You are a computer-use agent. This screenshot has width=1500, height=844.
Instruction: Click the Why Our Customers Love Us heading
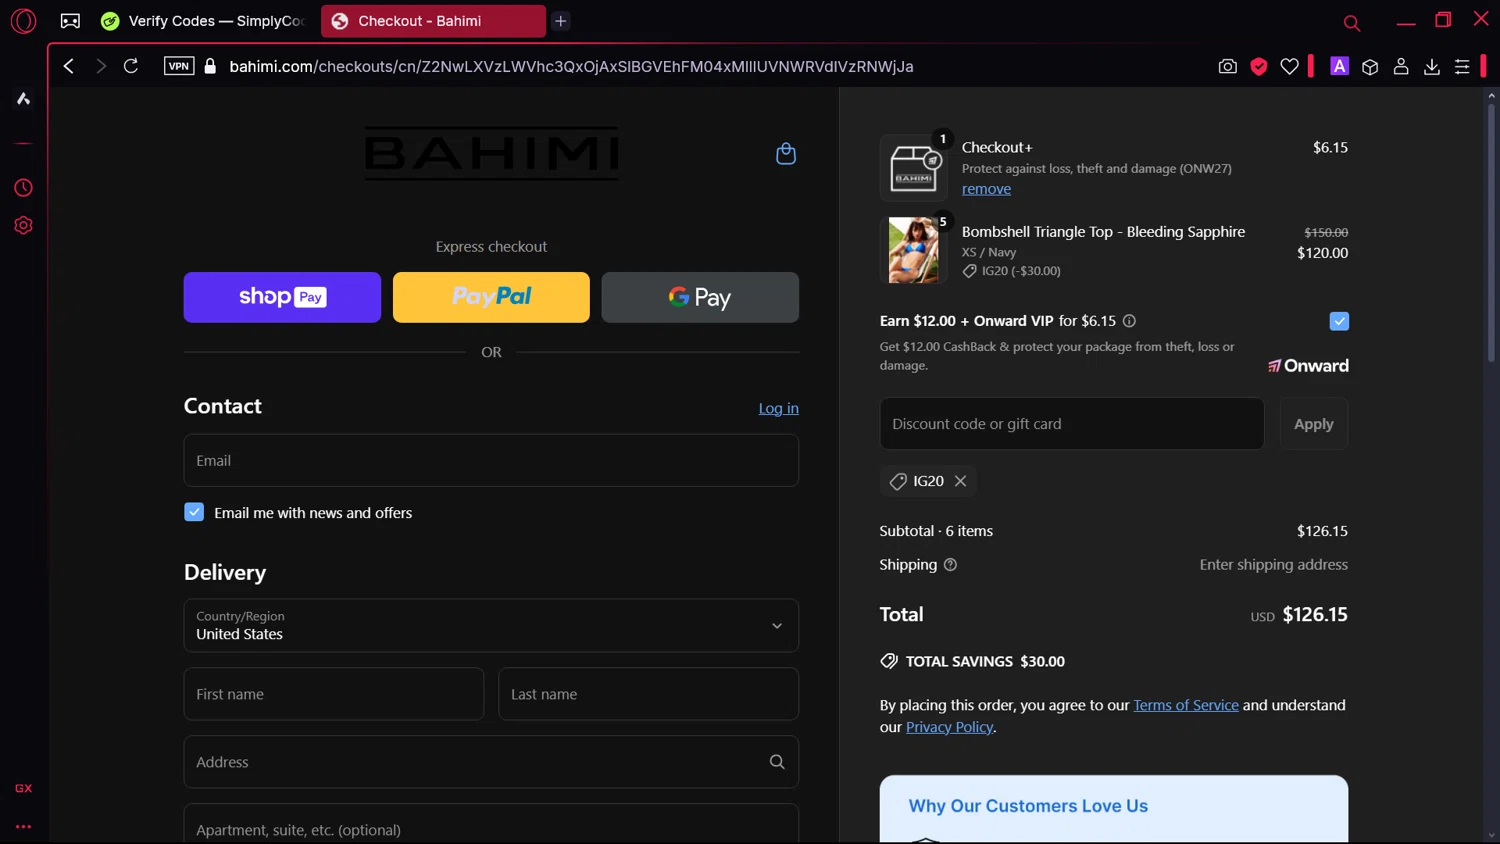point(1028,806)
